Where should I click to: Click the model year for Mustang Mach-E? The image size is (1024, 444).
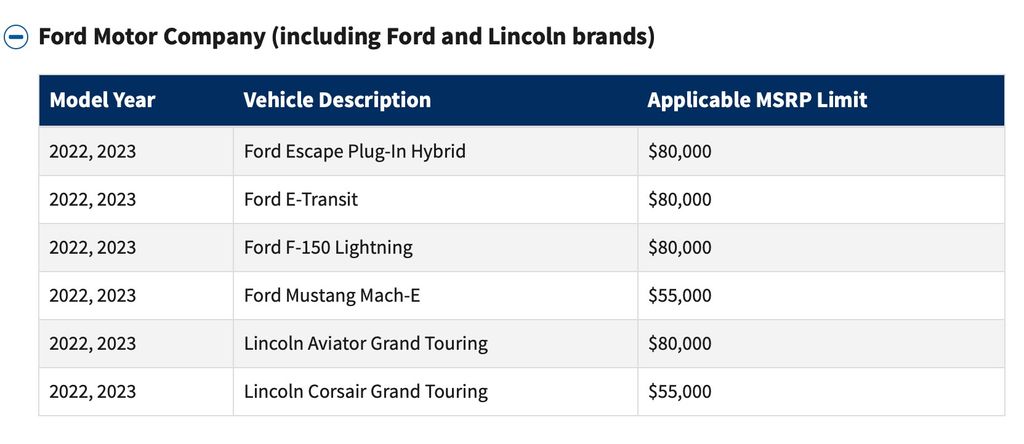pyautogui.click(x=93, y=296)
